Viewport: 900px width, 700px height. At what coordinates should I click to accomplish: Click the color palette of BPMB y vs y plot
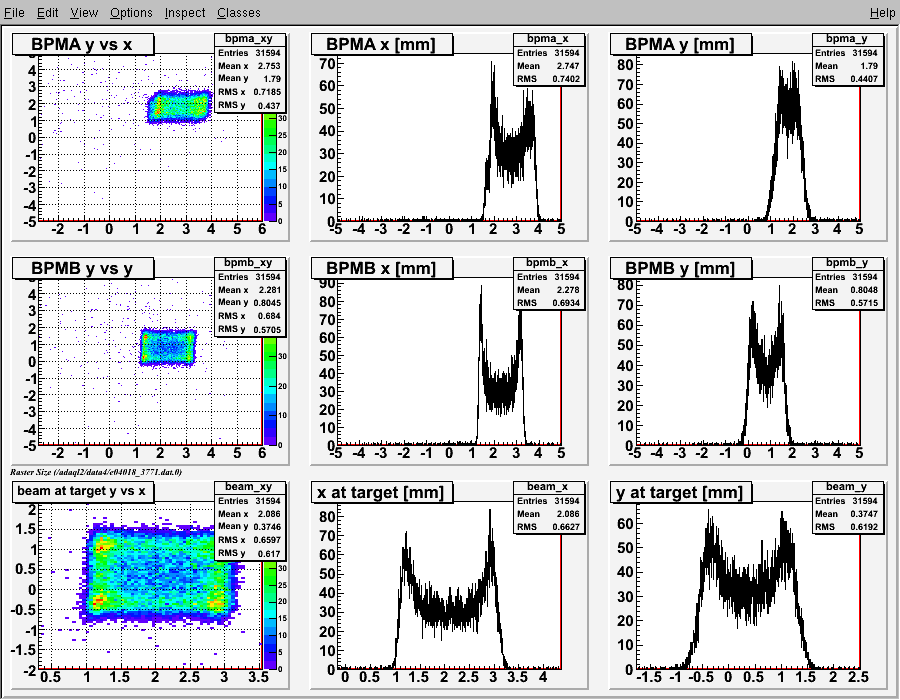270,390
